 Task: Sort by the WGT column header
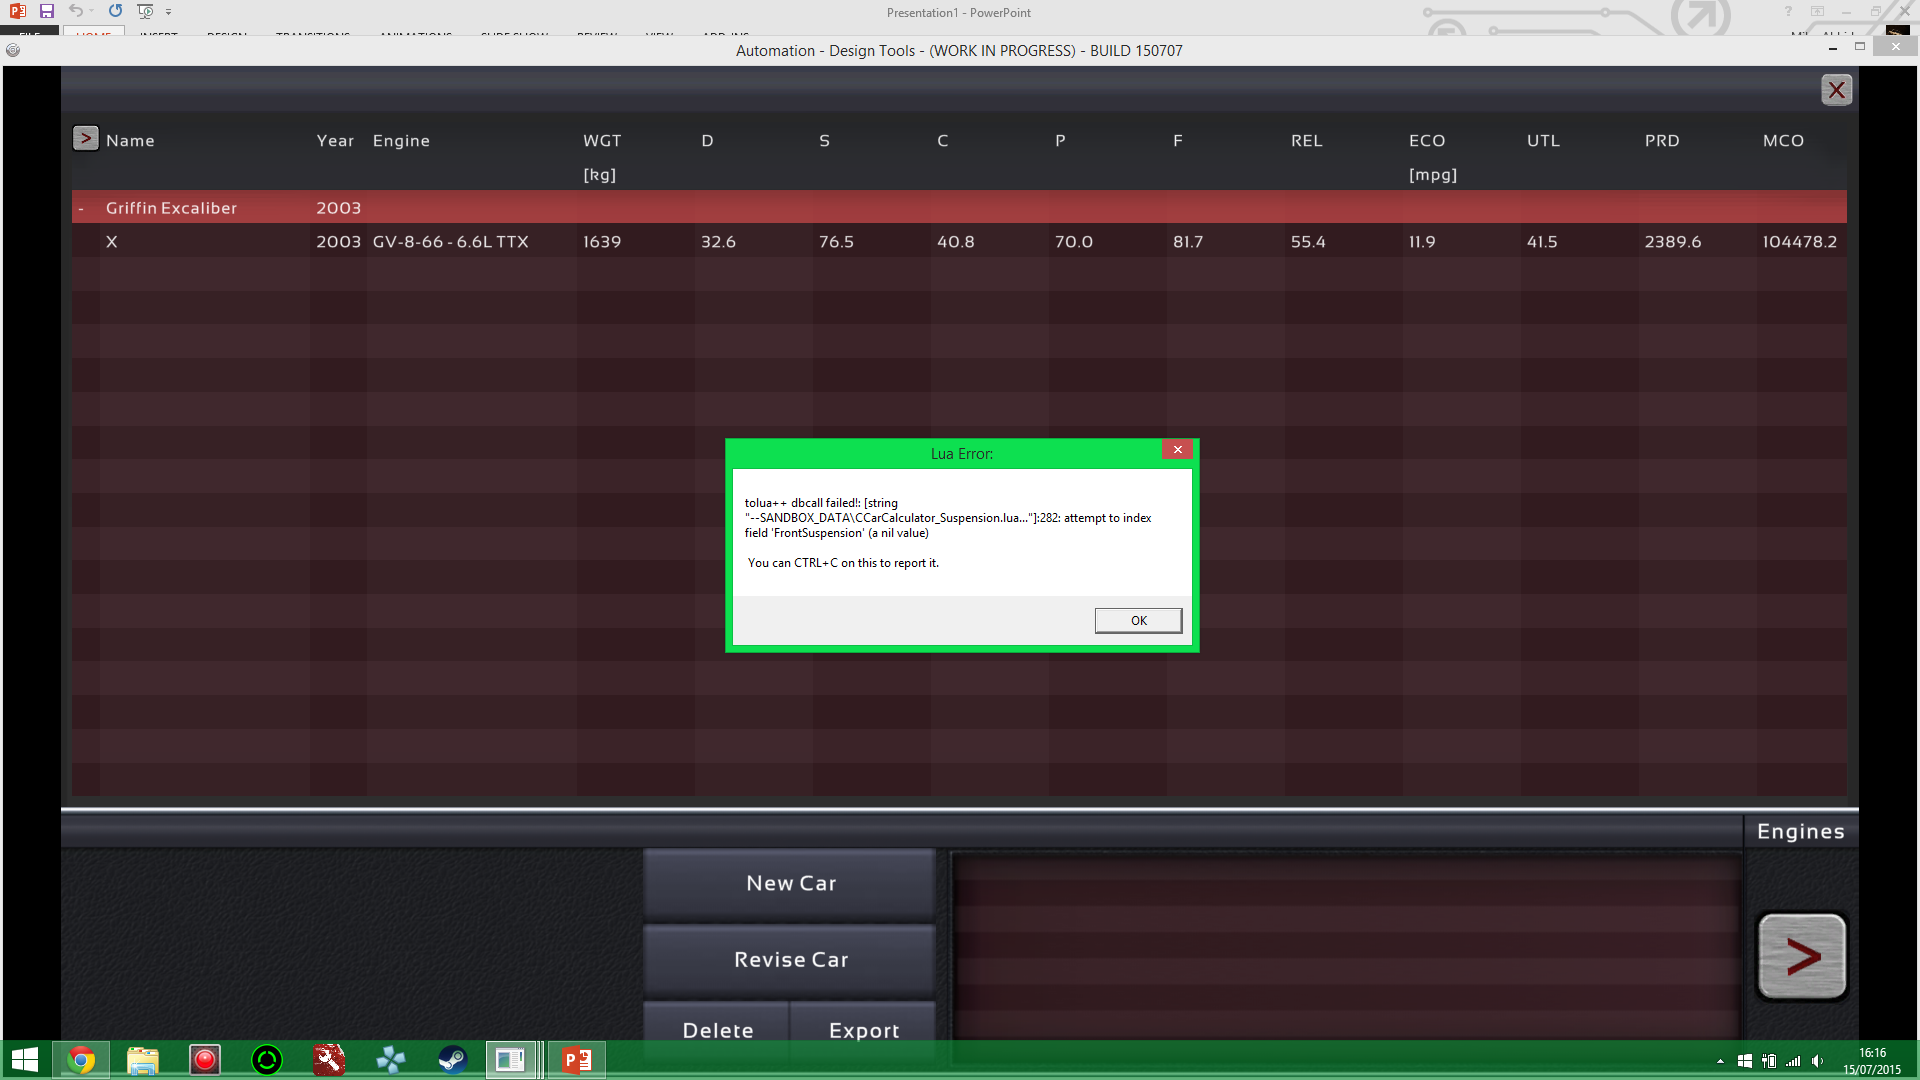pos(602,141)
